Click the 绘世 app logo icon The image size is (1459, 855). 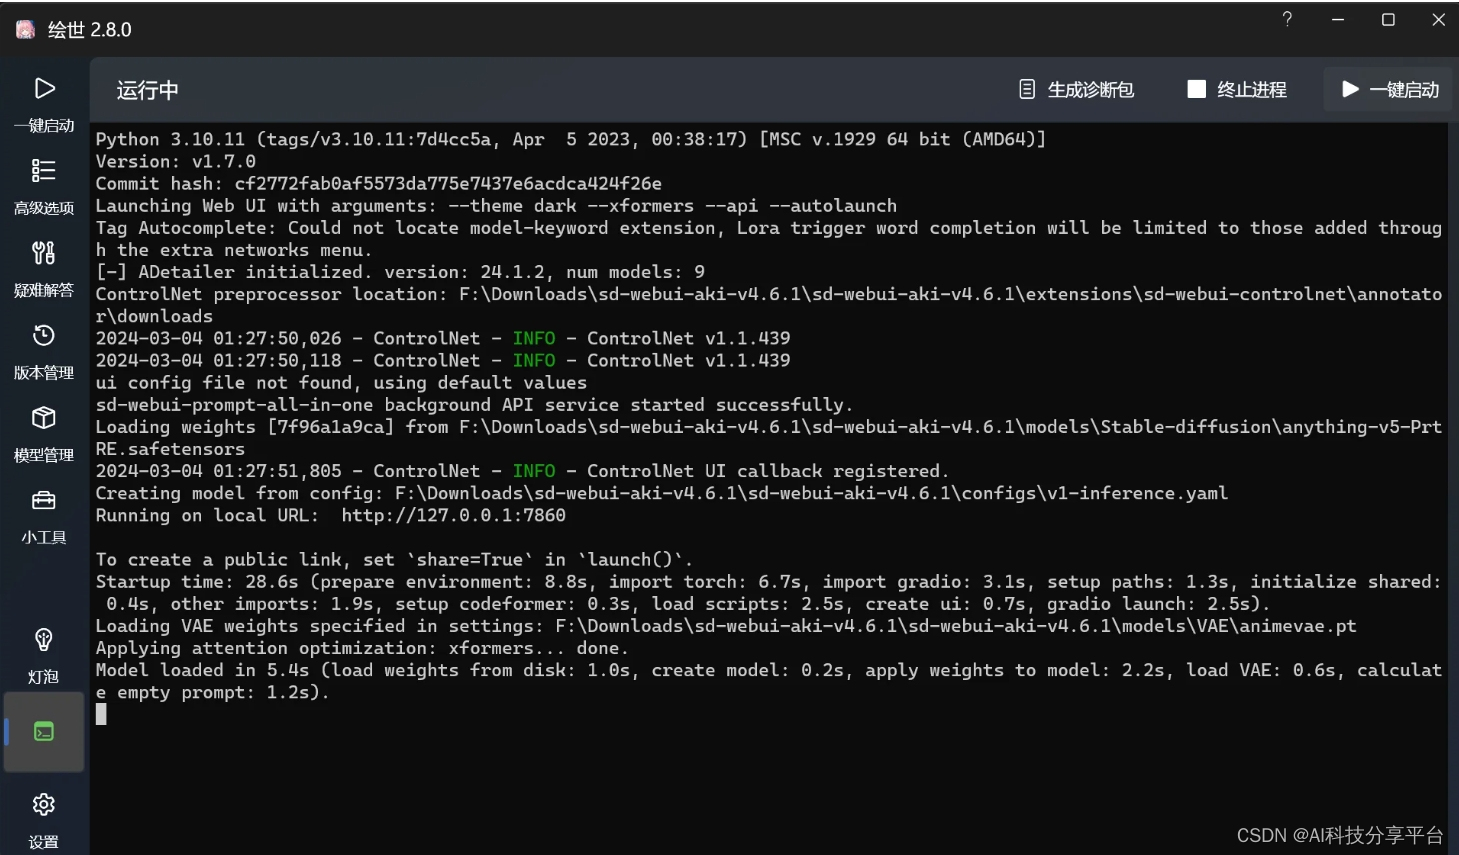(26, 29)
